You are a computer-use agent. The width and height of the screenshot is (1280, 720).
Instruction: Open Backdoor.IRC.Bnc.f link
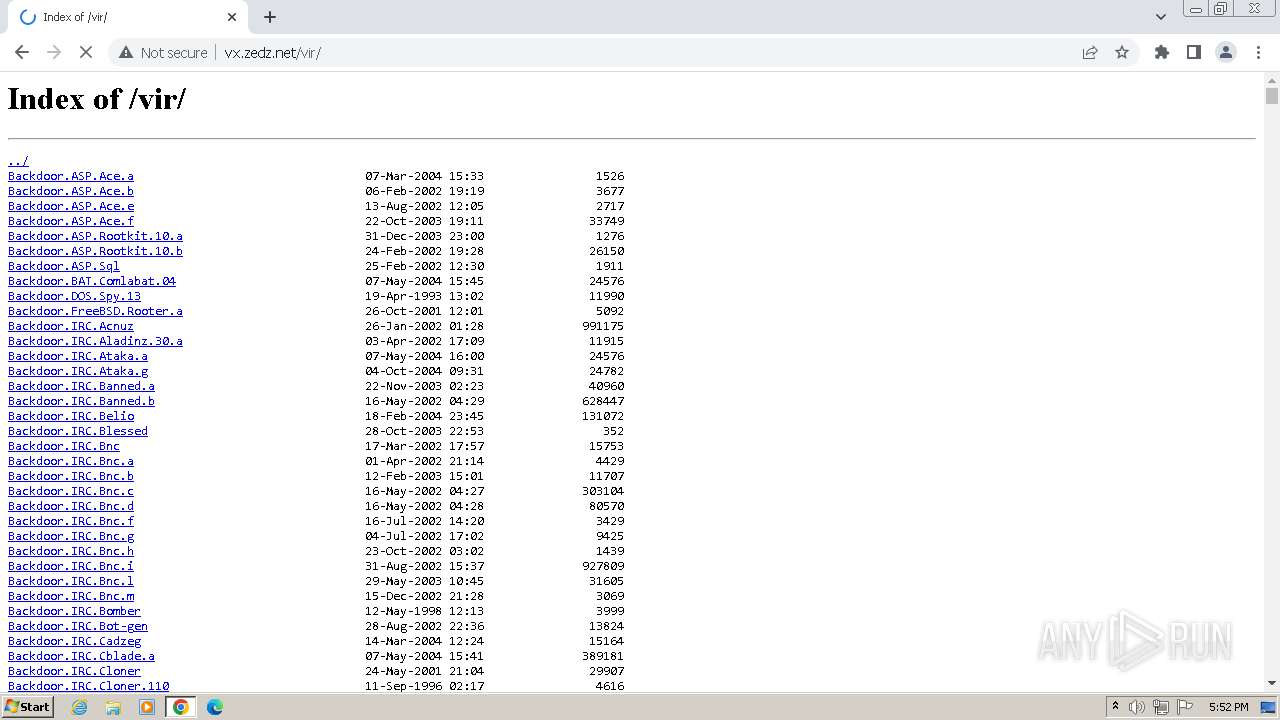coord(71,521)
